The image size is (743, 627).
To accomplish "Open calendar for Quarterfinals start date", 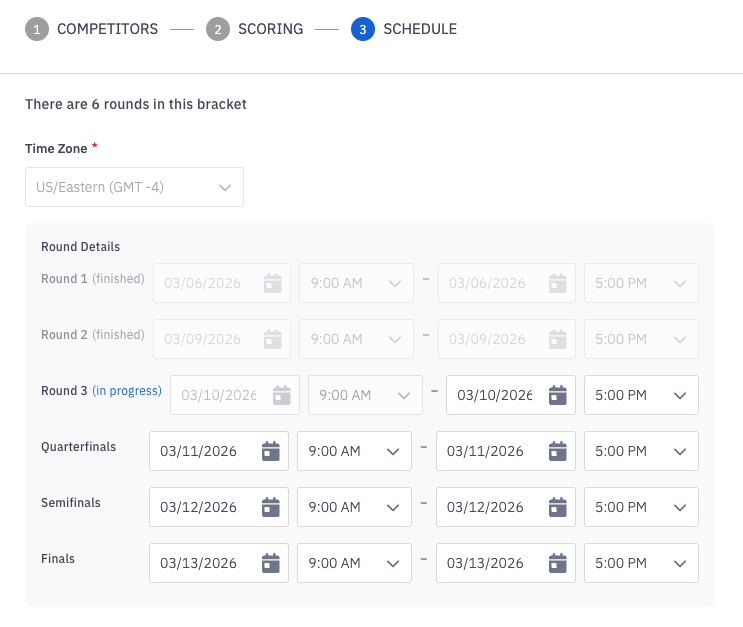I will [x=270, y=451].
